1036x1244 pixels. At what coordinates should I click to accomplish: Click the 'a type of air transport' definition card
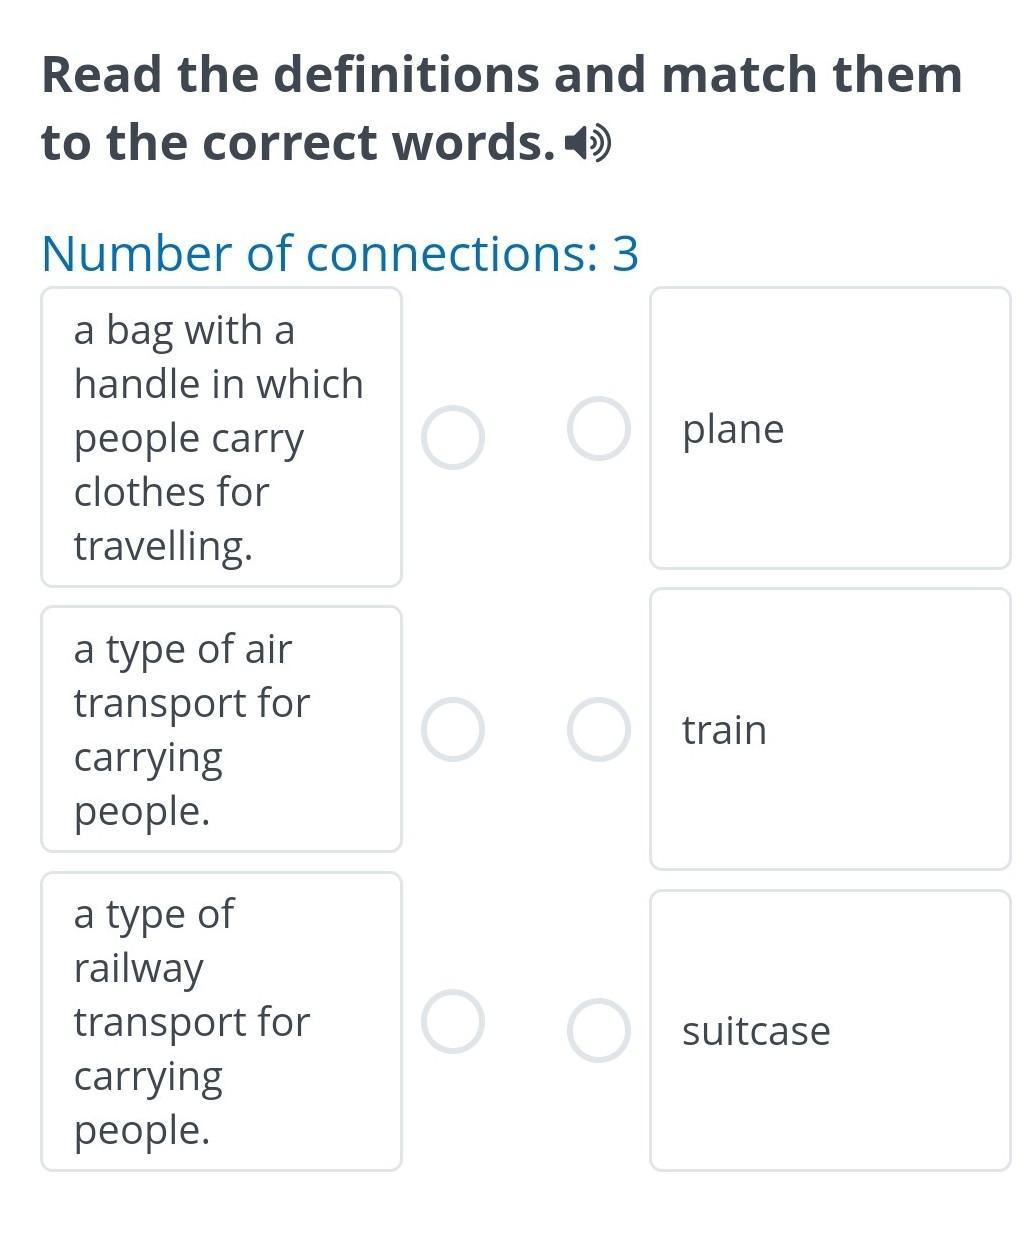220,729
